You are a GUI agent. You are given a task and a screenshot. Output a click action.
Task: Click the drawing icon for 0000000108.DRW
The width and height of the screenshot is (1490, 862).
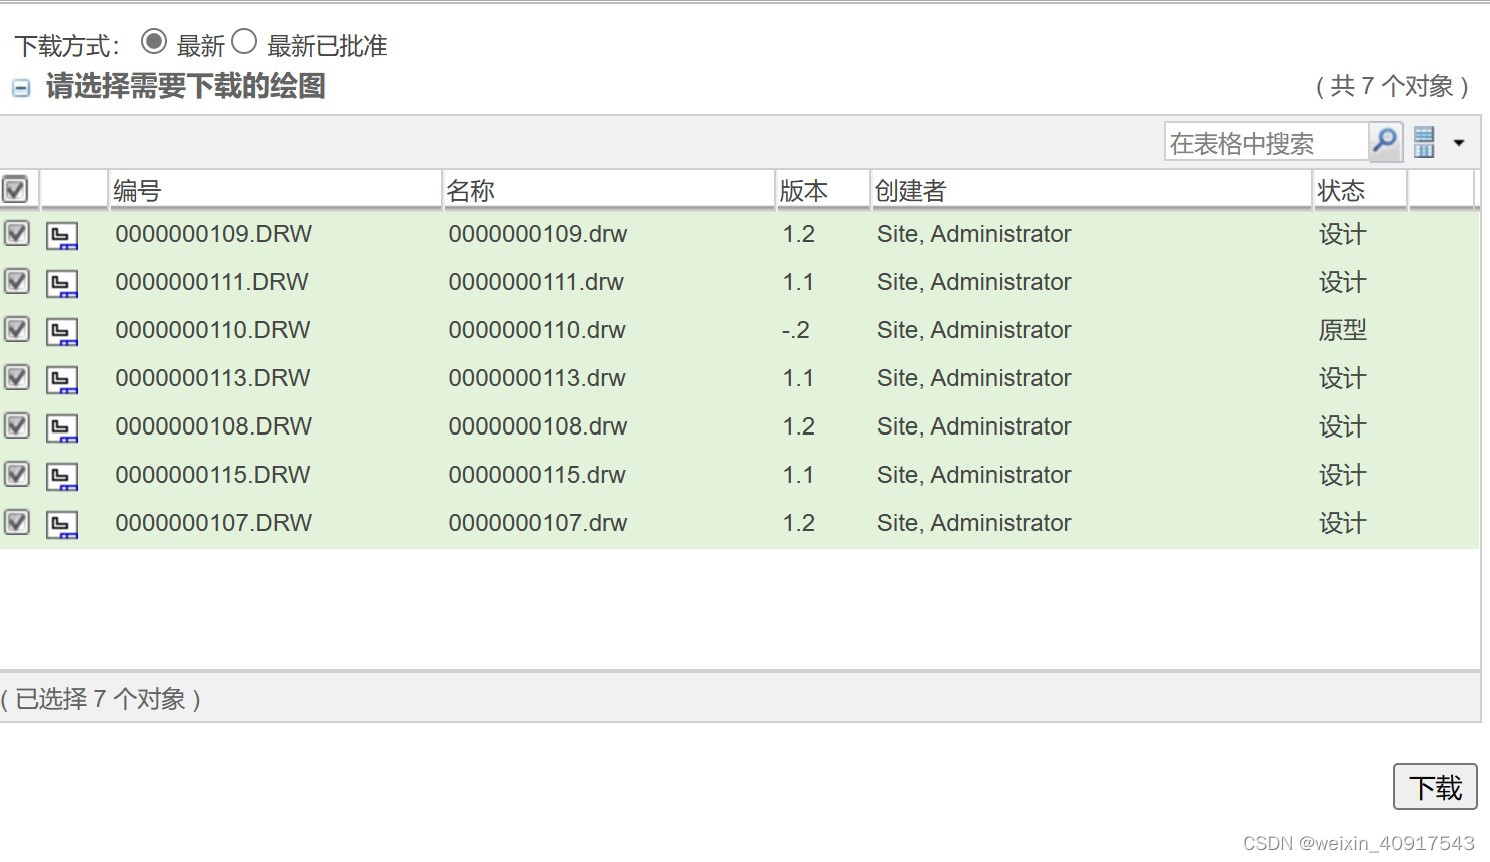pyautogui.click(x=62, y=428)
